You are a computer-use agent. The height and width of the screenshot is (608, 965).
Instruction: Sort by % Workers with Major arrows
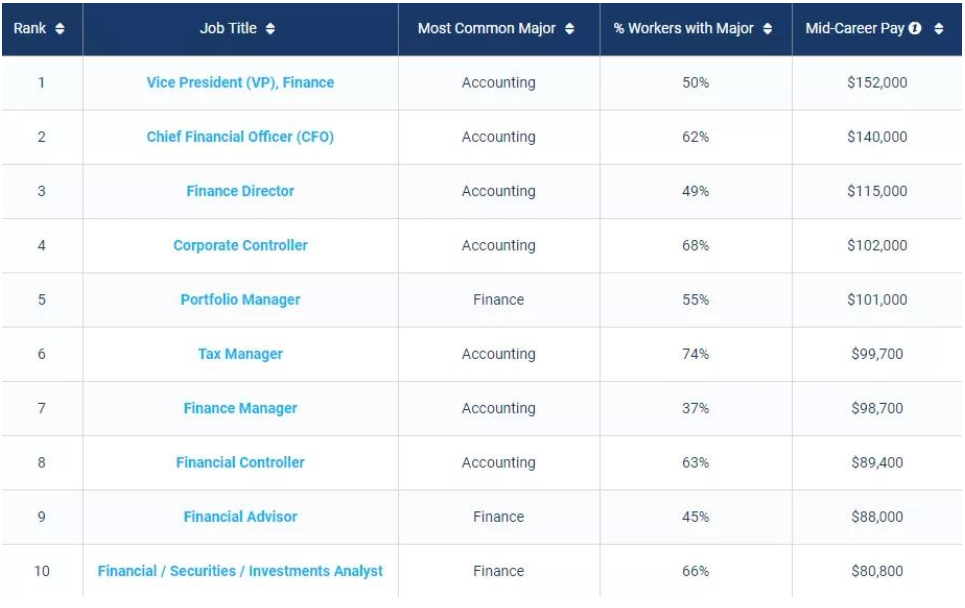coord(767,28)
